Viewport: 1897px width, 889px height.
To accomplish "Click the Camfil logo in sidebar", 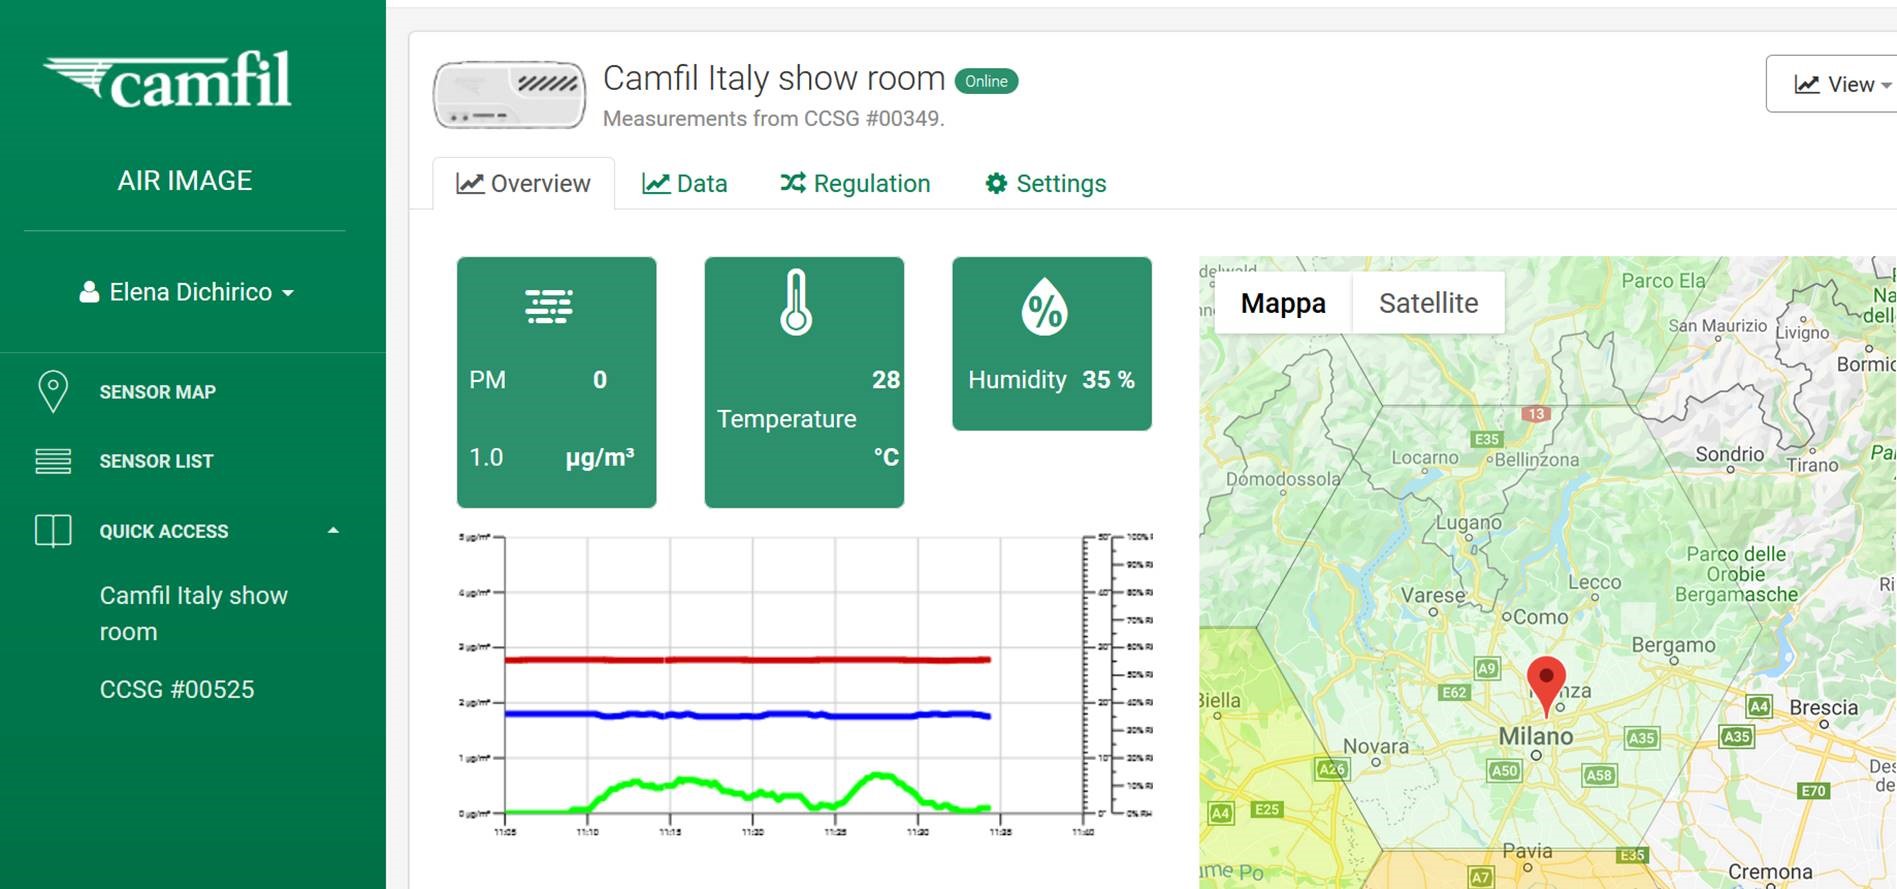I will [168, 80].
